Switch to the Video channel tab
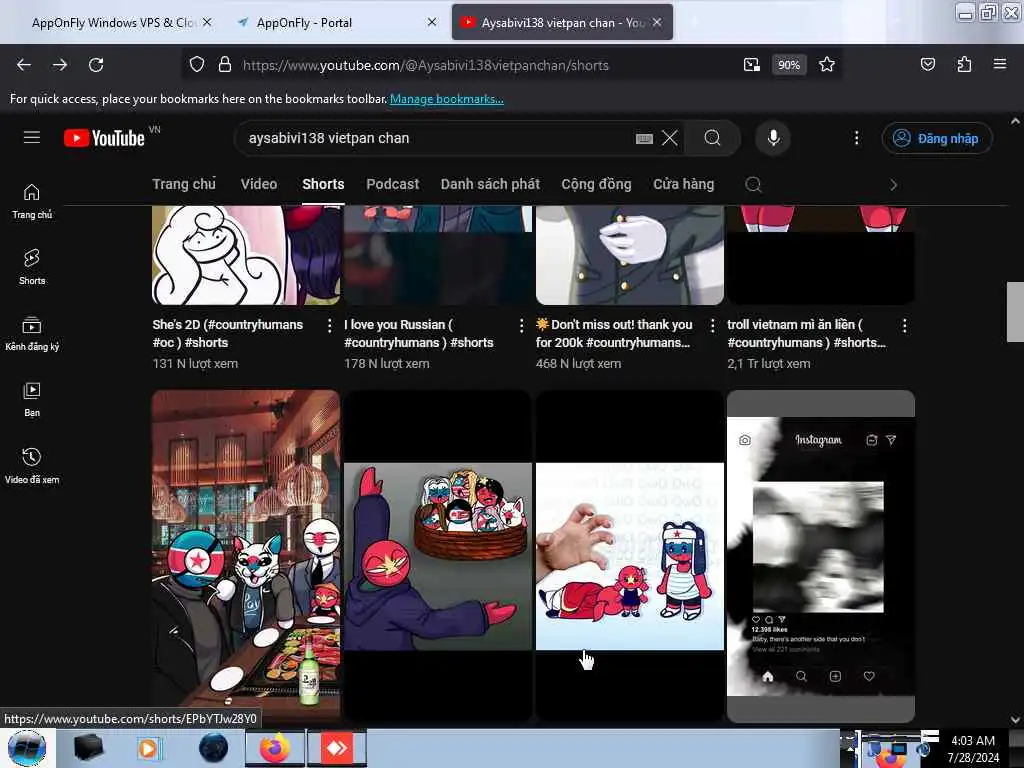 coord(259,184)
